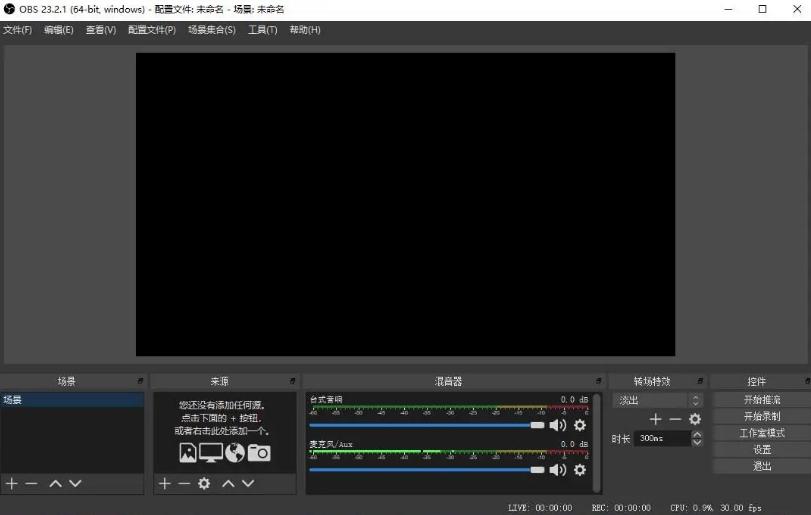Click the black preview canvas

[406, 204]
